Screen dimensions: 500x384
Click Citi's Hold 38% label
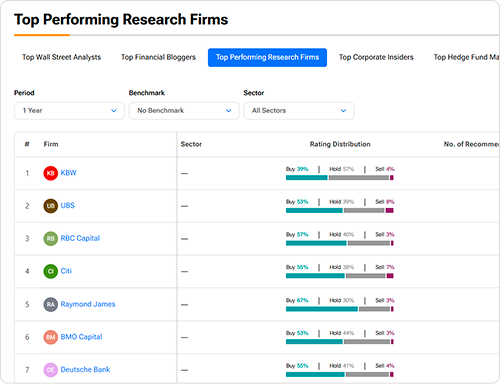(x=342, y=267)
